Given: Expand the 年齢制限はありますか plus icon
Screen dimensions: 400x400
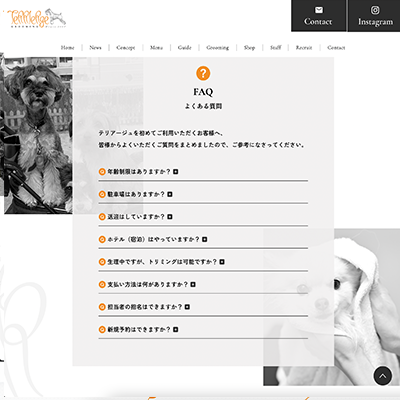Looking at the screenshot, I should (x=176, y=172).
